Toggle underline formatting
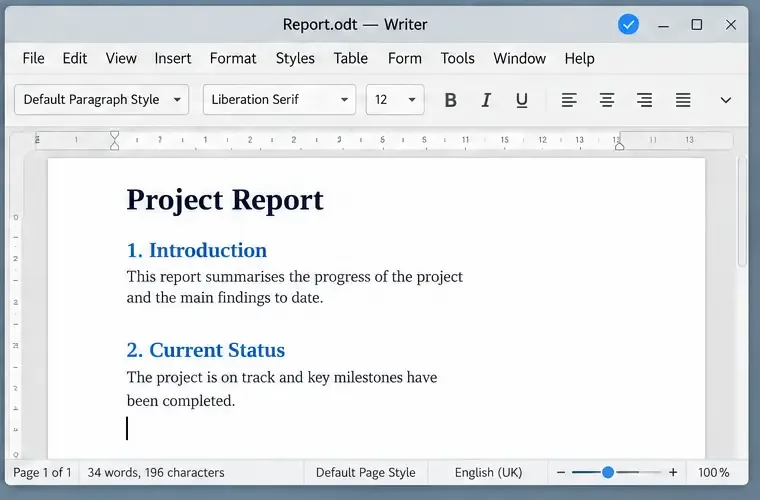The width and height of the screenshot is (760, 500). pos(522,100)
